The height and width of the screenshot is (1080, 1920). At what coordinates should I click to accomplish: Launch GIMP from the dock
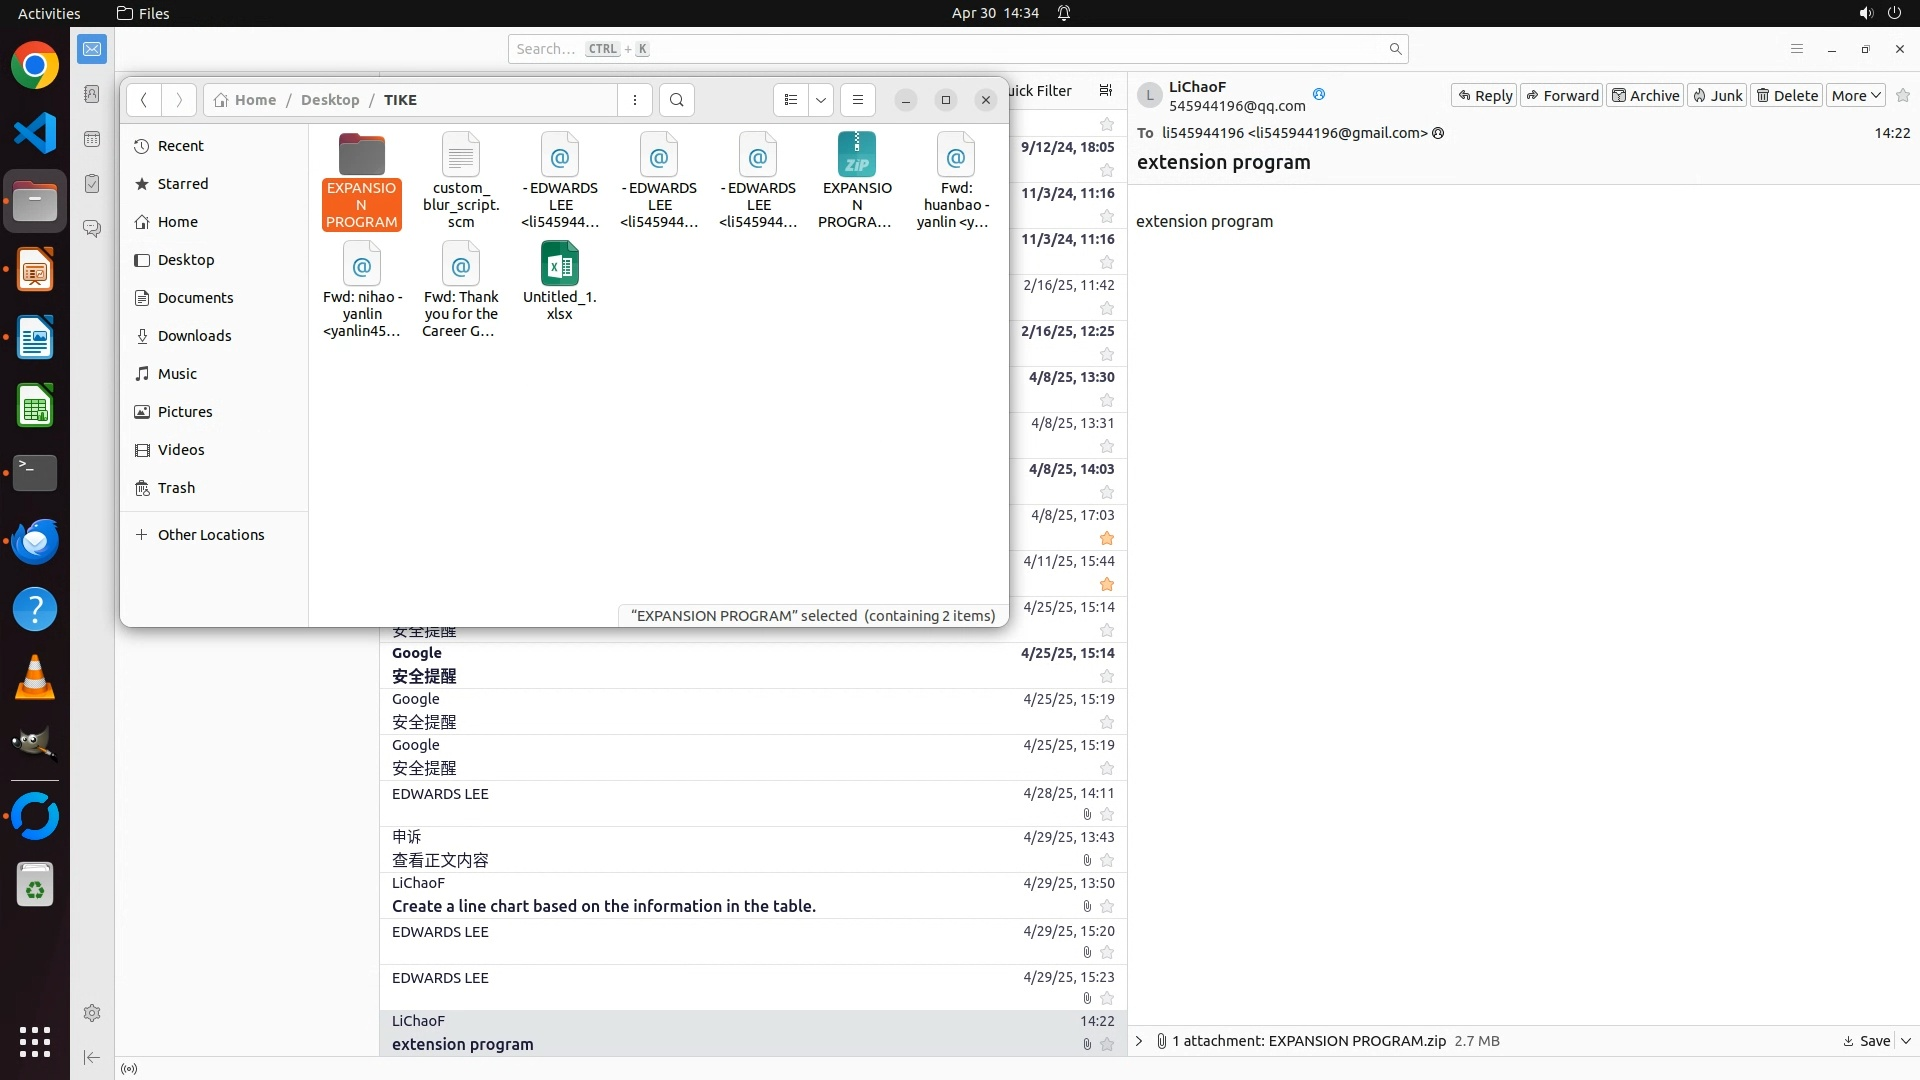tap(35, 745)
